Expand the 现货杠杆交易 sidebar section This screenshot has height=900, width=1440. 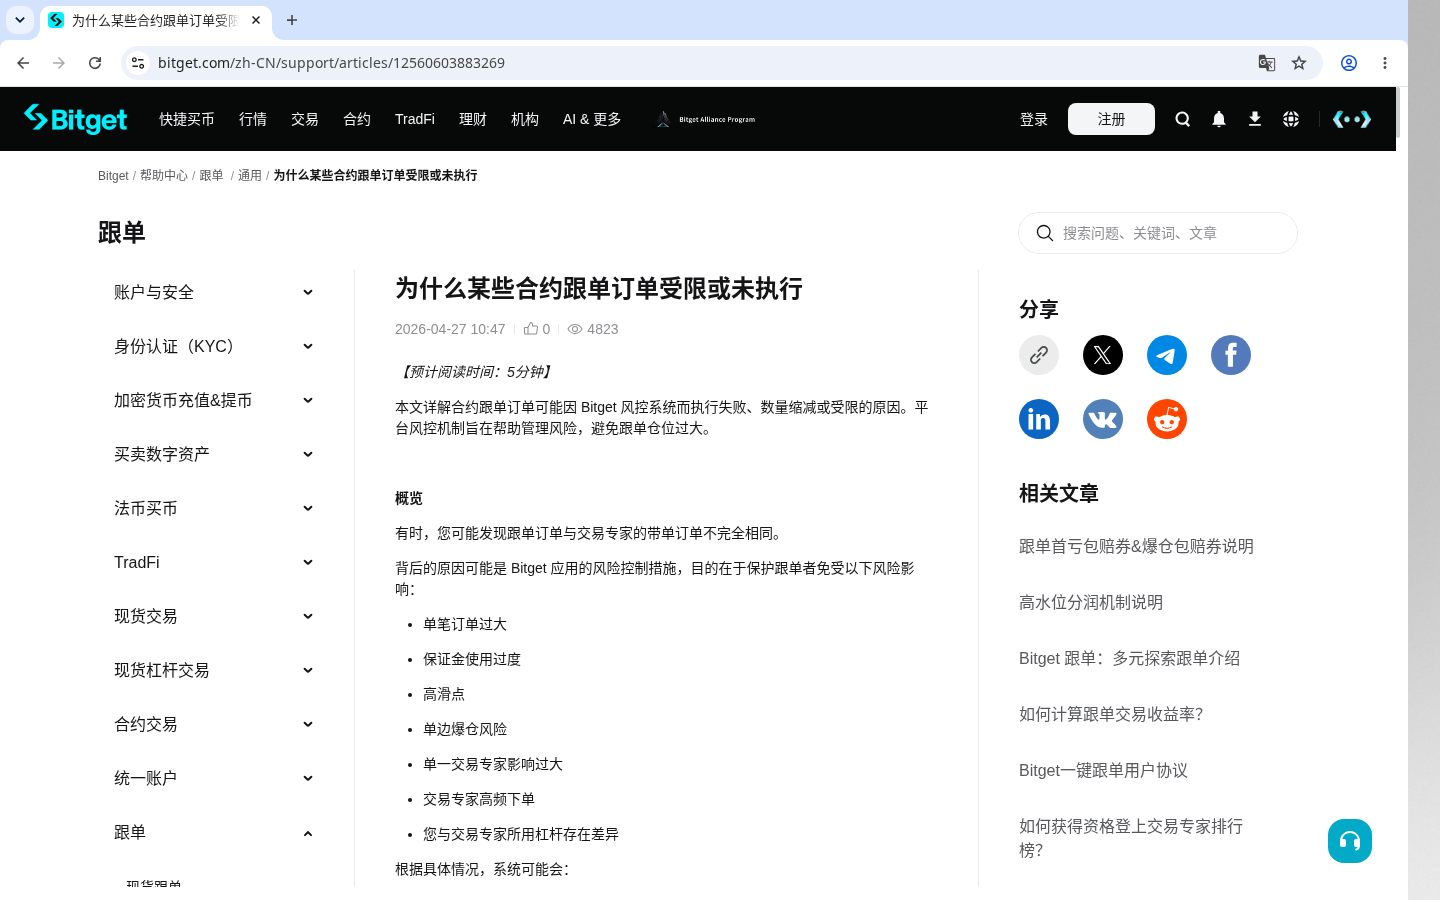213,670
